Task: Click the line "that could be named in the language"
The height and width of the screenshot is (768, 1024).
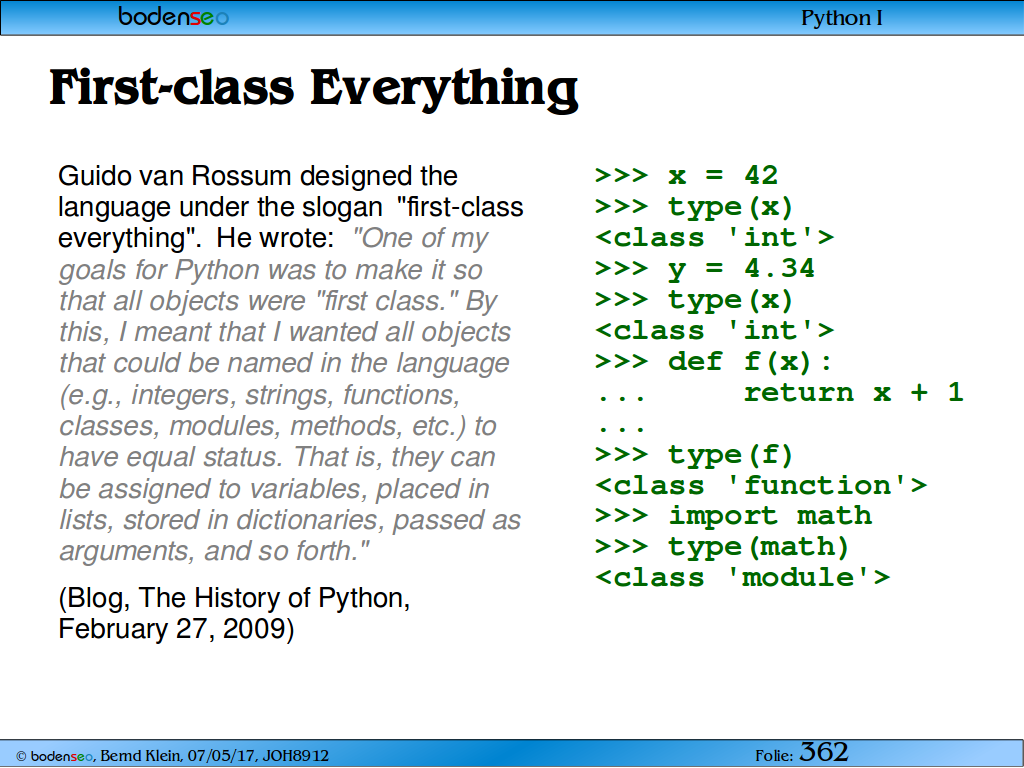Action: [x=284, y=363]
